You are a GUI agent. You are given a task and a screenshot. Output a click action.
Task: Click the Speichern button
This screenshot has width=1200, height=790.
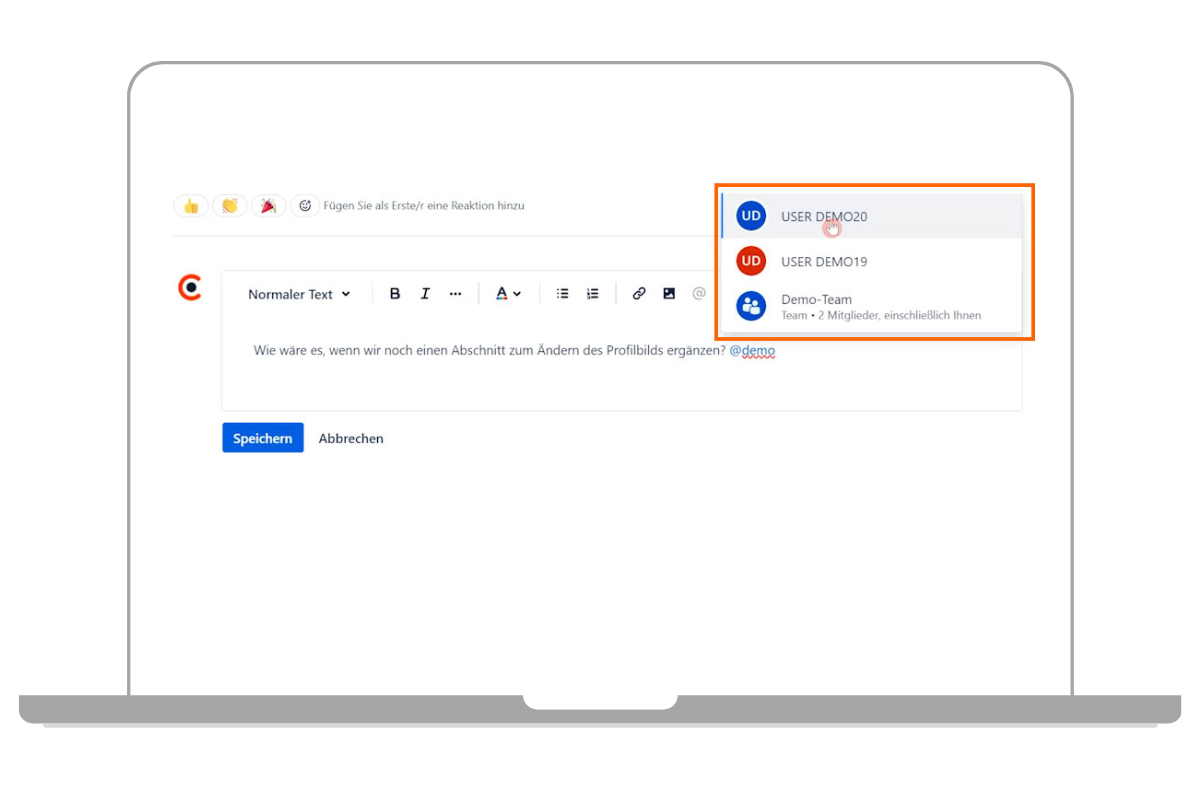click(x=262, y=438)
